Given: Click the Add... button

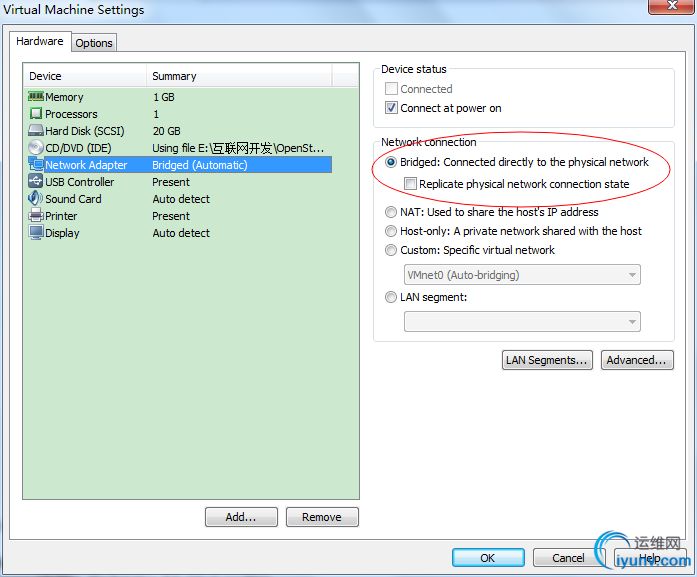Looking at the screenshot, I should click(241, 517).
